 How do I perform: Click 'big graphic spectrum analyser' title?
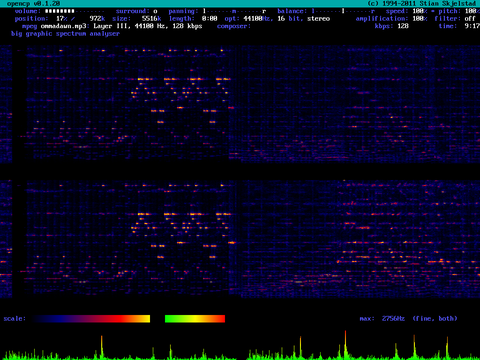[65, 34]
